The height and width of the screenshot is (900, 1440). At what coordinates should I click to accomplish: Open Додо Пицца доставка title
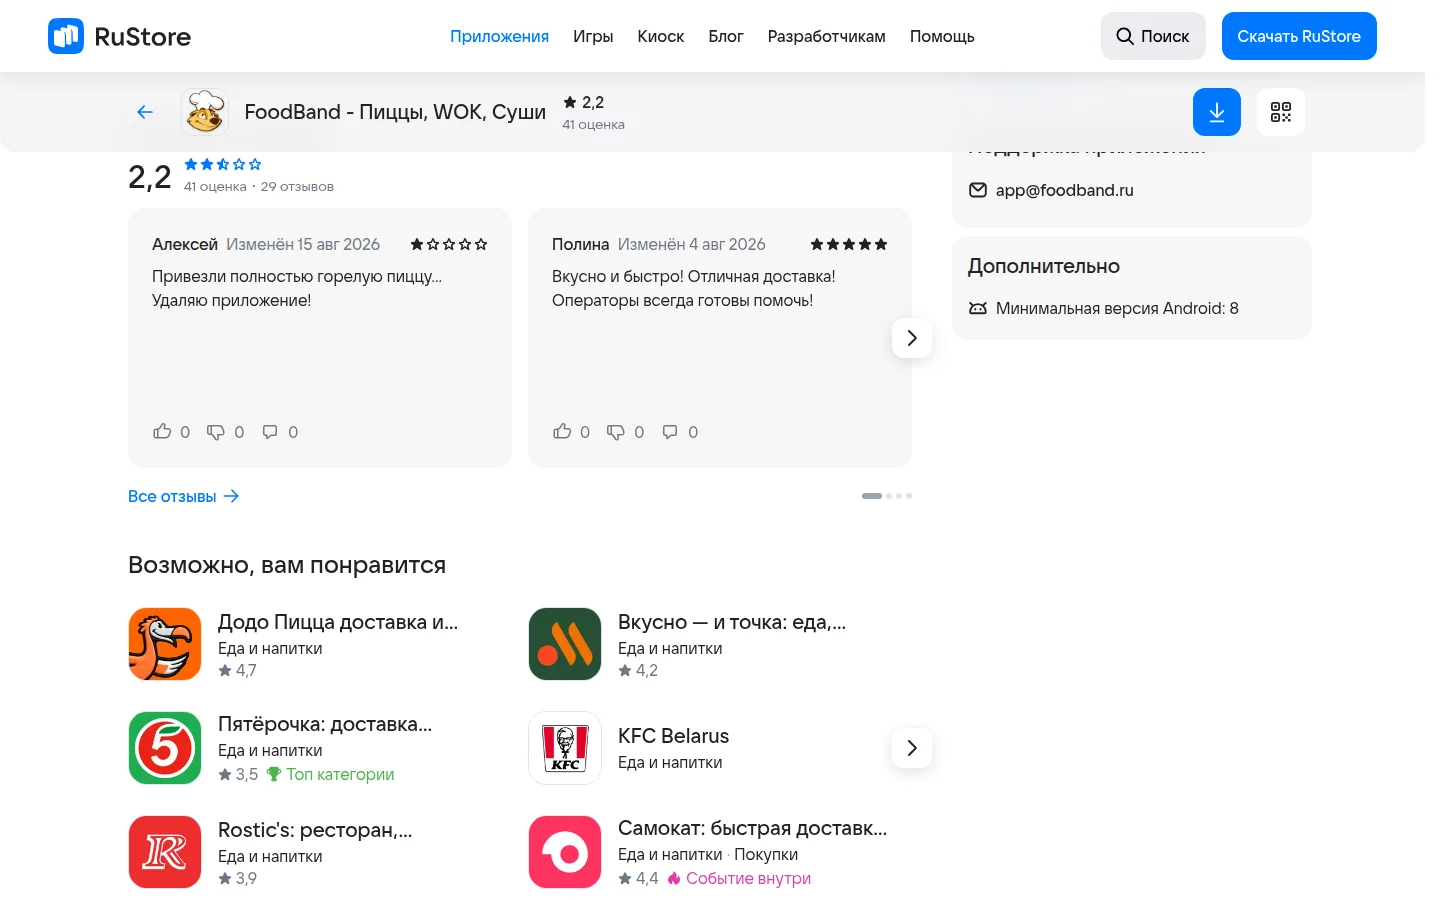tap(338, 622)
